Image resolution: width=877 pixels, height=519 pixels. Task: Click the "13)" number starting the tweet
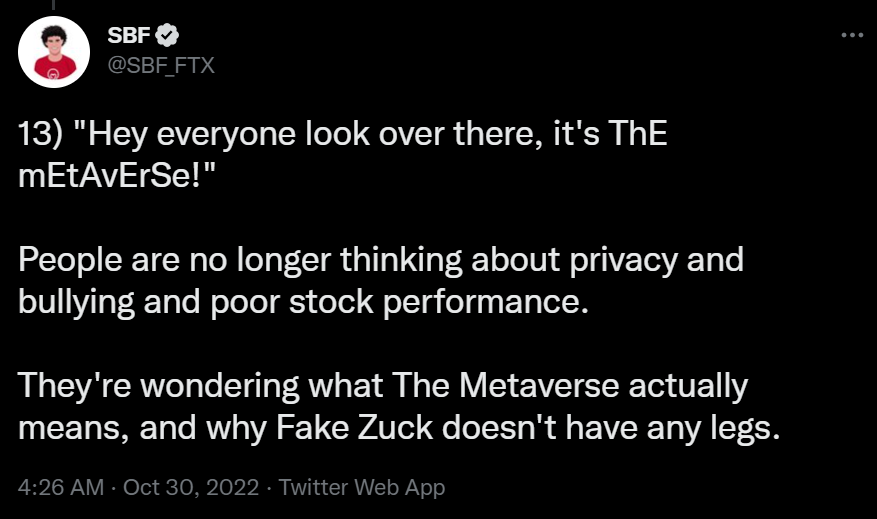(x=40, y=136)
